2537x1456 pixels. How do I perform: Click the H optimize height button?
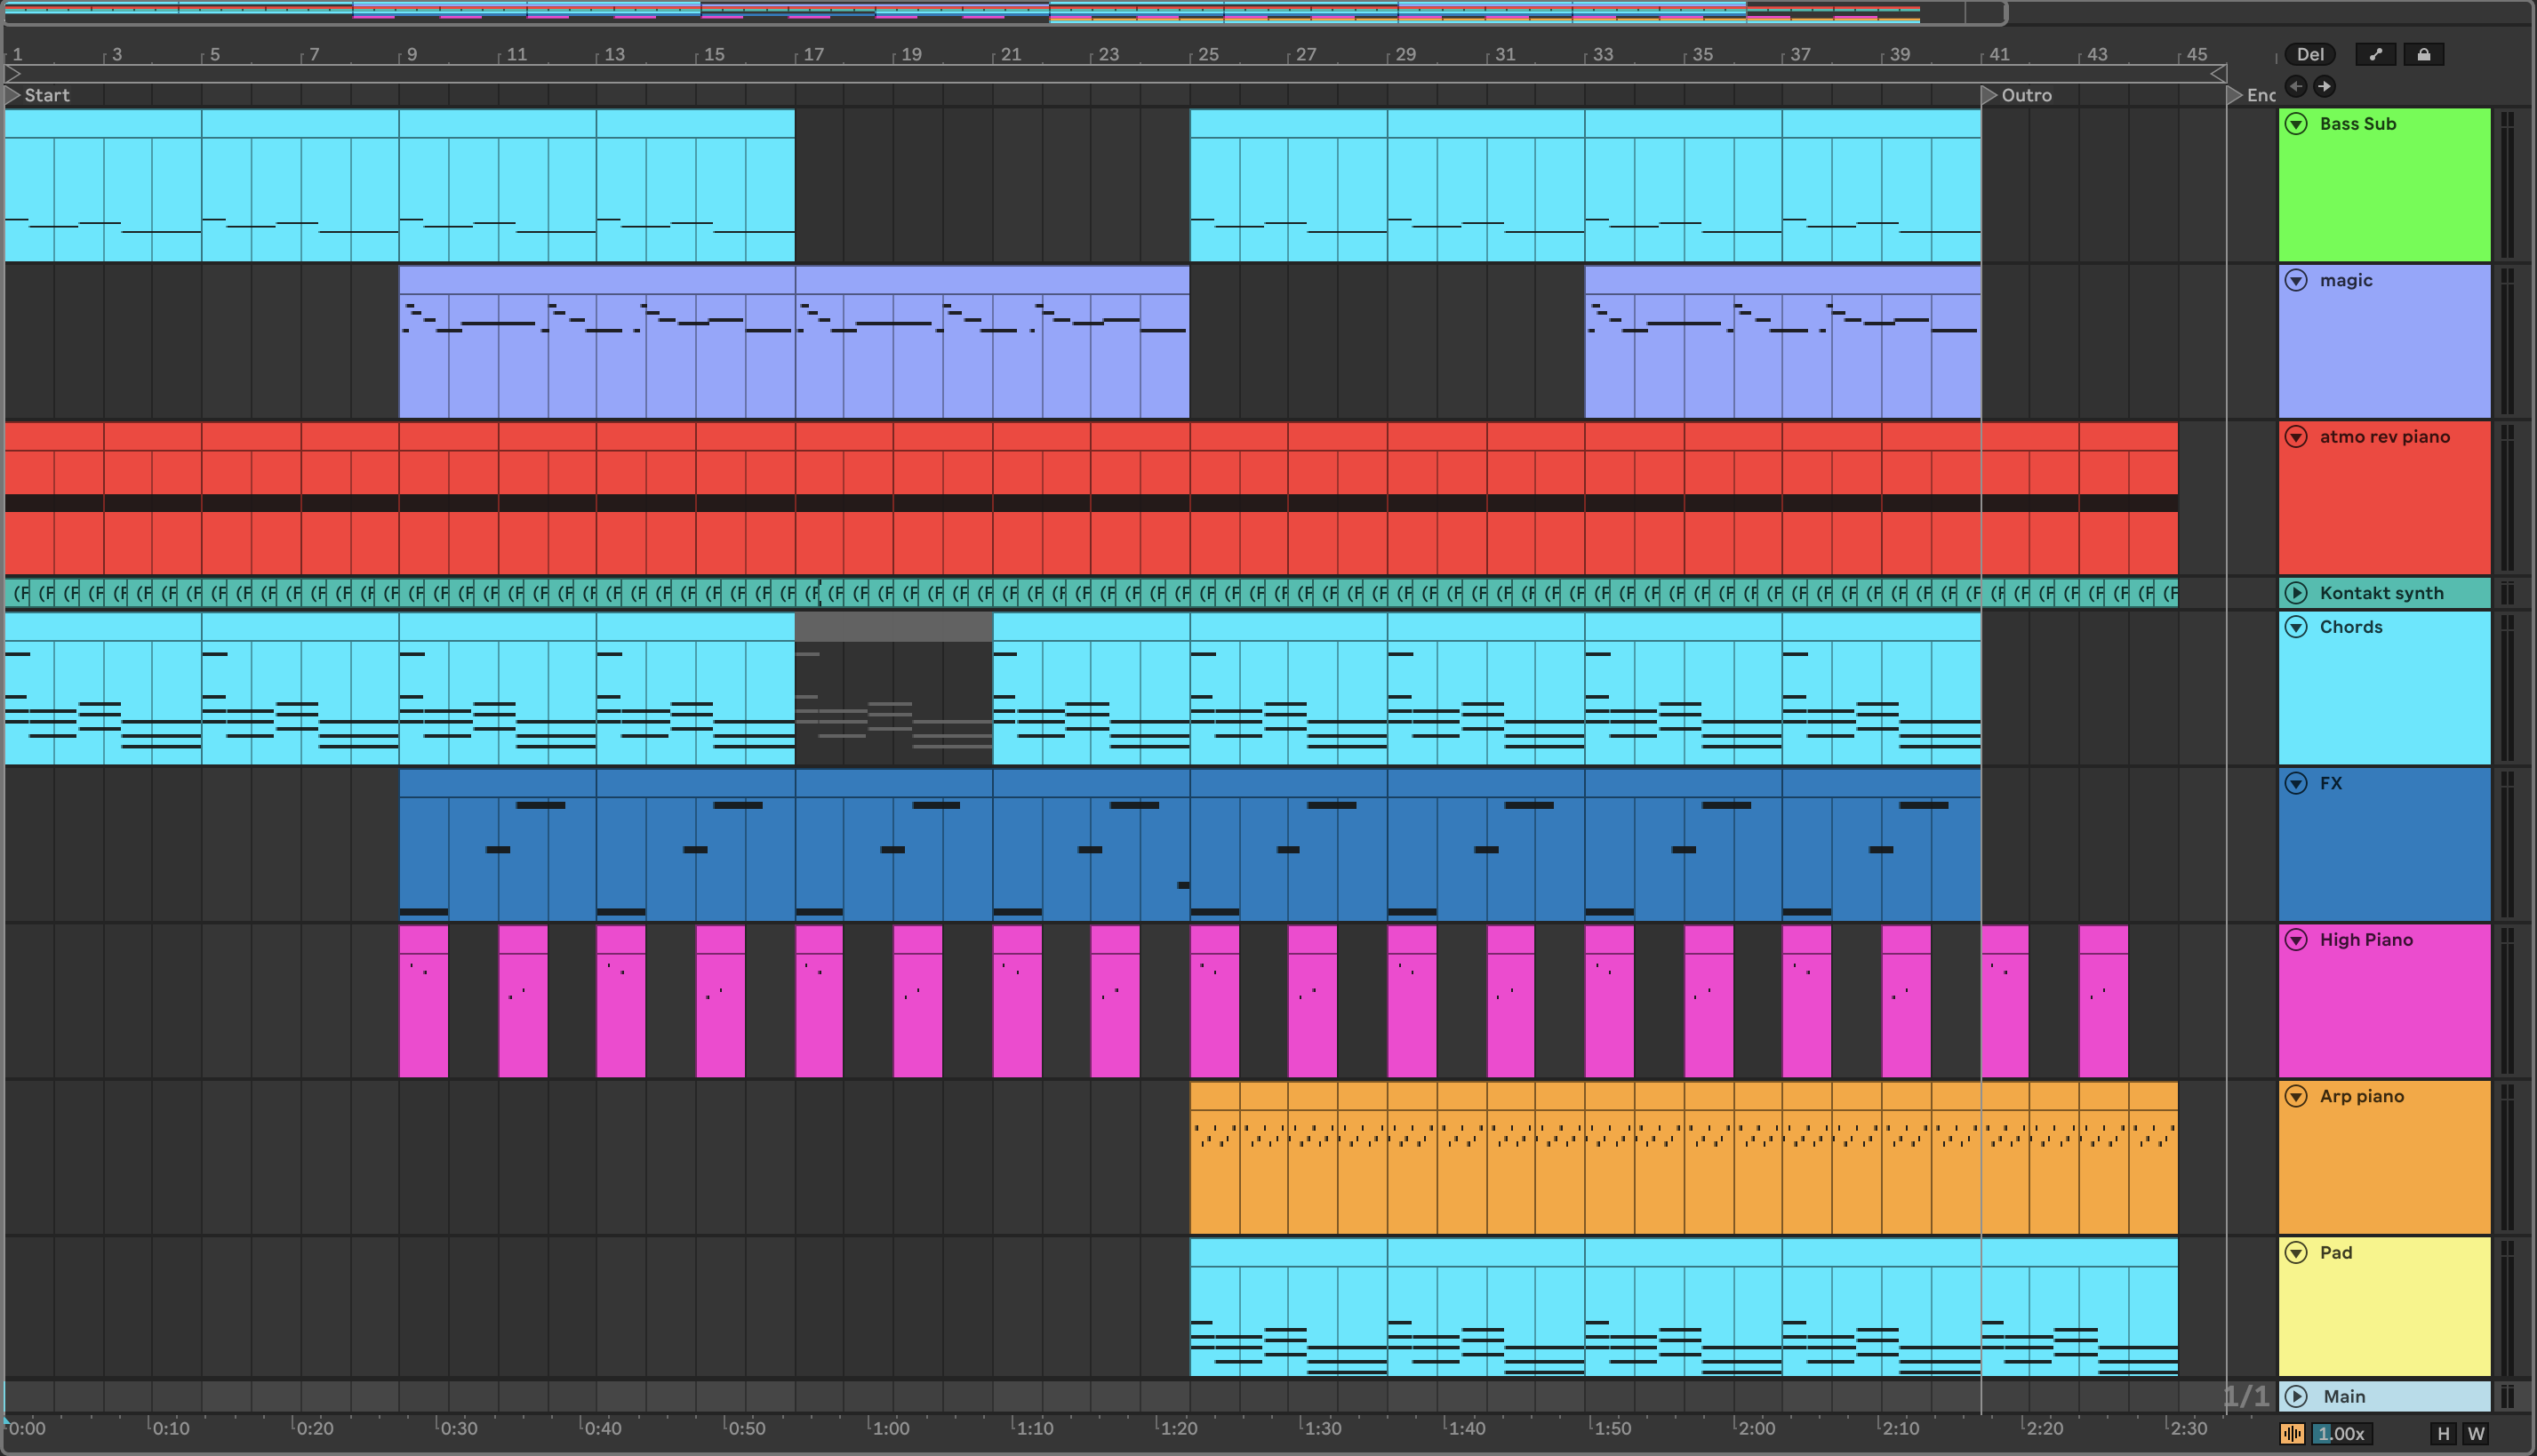[2443, 1433]
